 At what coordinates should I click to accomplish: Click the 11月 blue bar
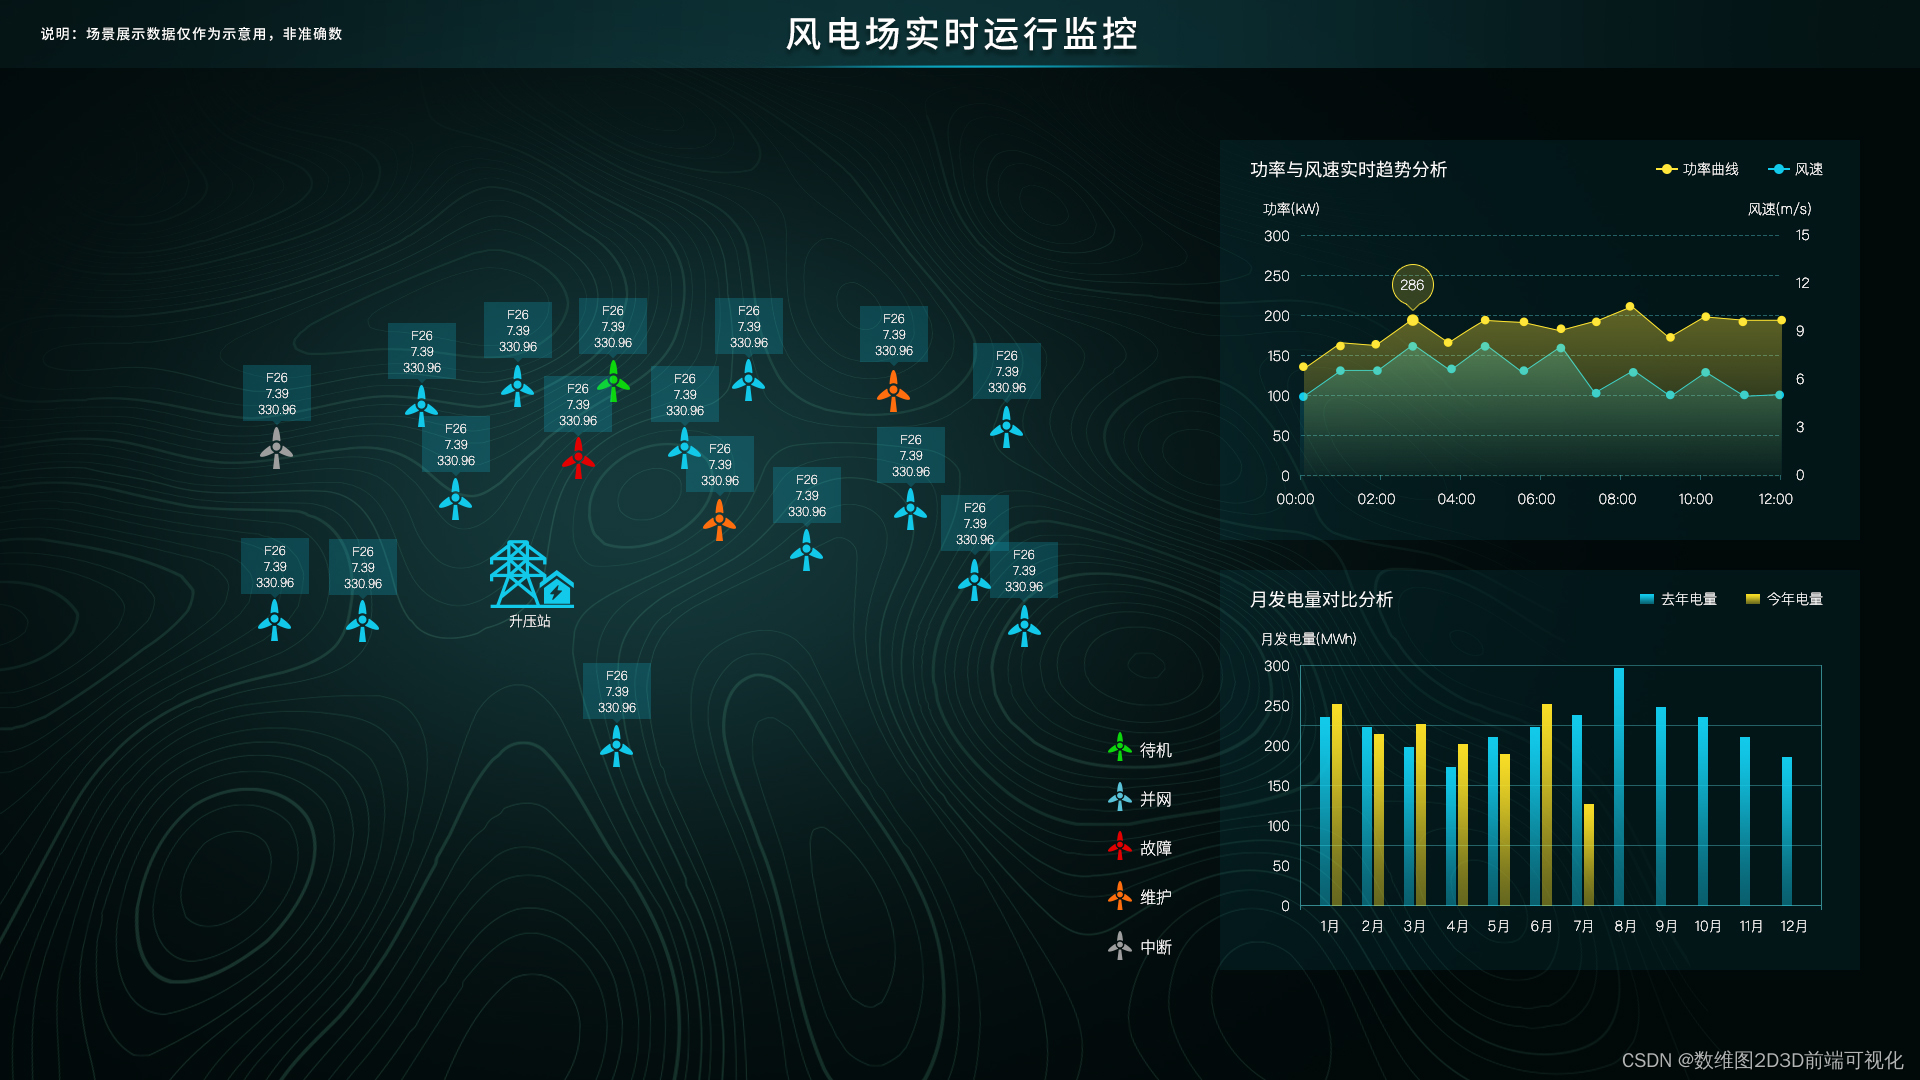click(1745, 822)
